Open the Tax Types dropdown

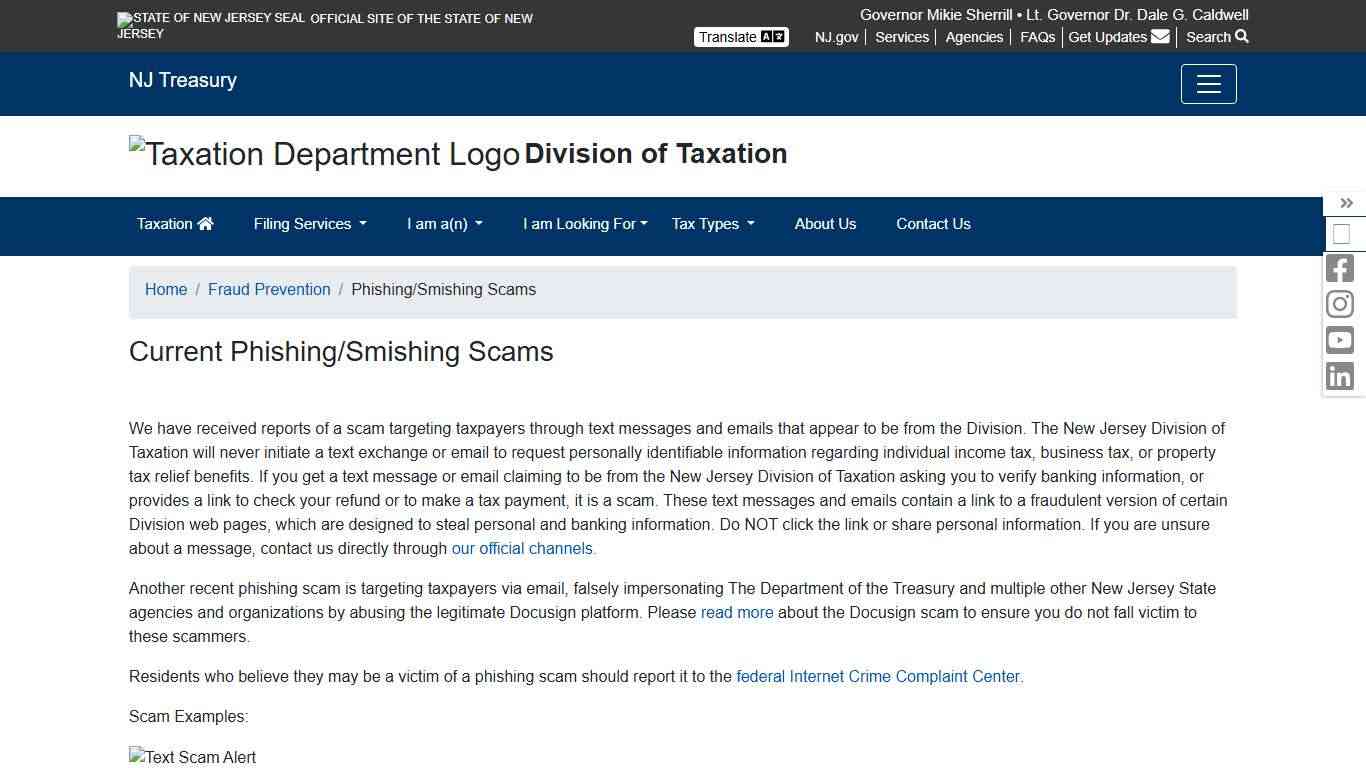pyautogui.click(x=712, y=224)
